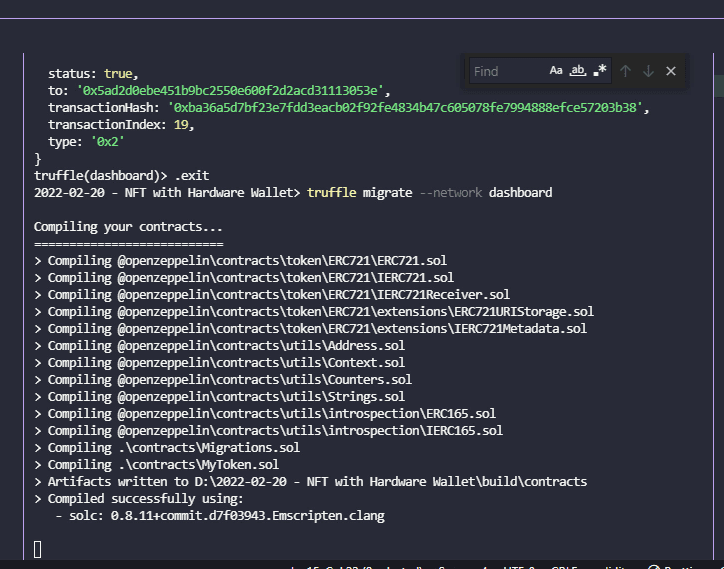The height and width of the screenshot is (569, 724).
Task: Click the type '0x2' value
Action: [x=108, y=142]
